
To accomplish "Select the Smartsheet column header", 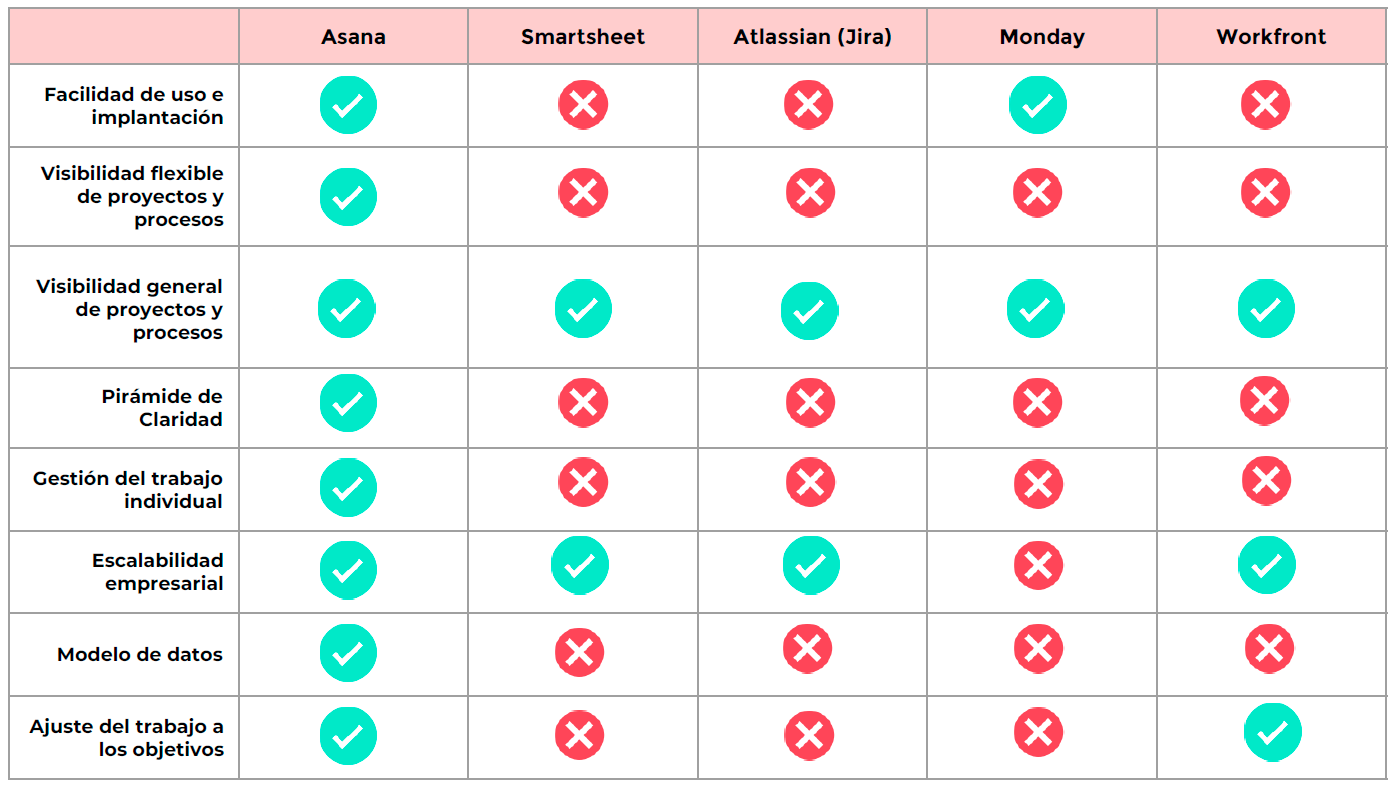I will pos(583,37).
